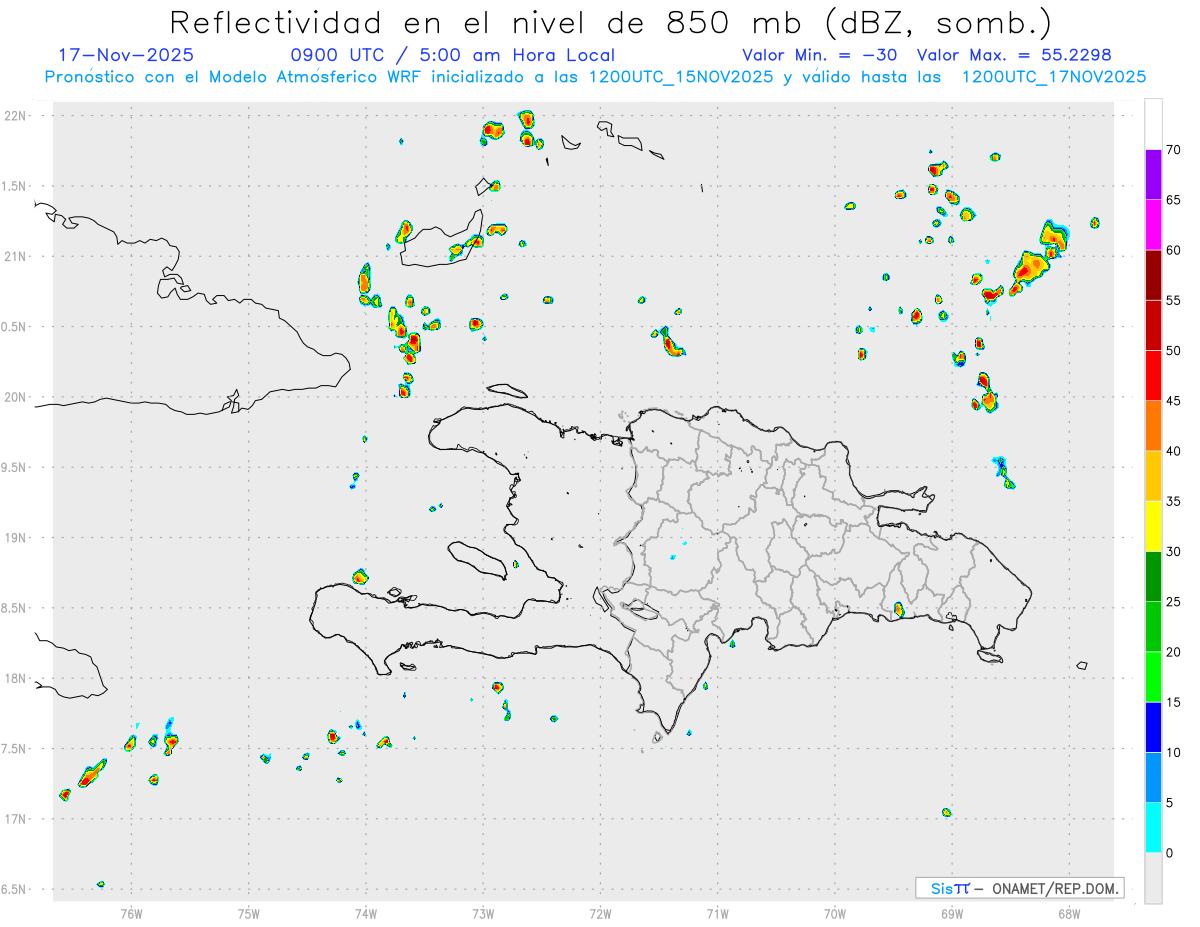The image size is (1200, 927).
Task: Click the white top segment of the colorbar
Action: [x=1153, y=124]
